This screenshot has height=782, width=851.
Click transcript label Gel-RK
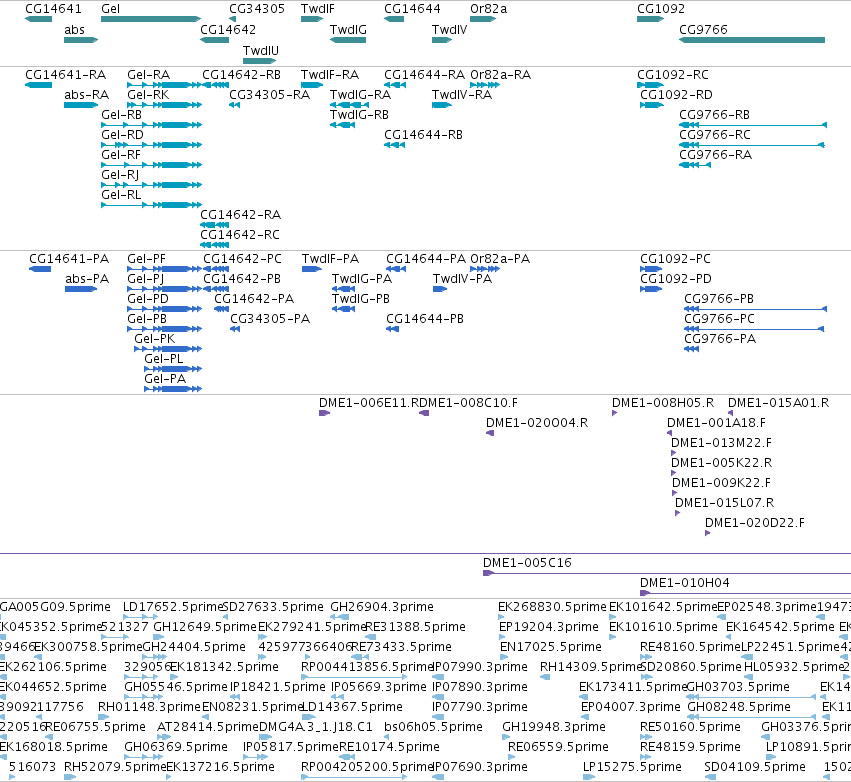pos(148,94)
